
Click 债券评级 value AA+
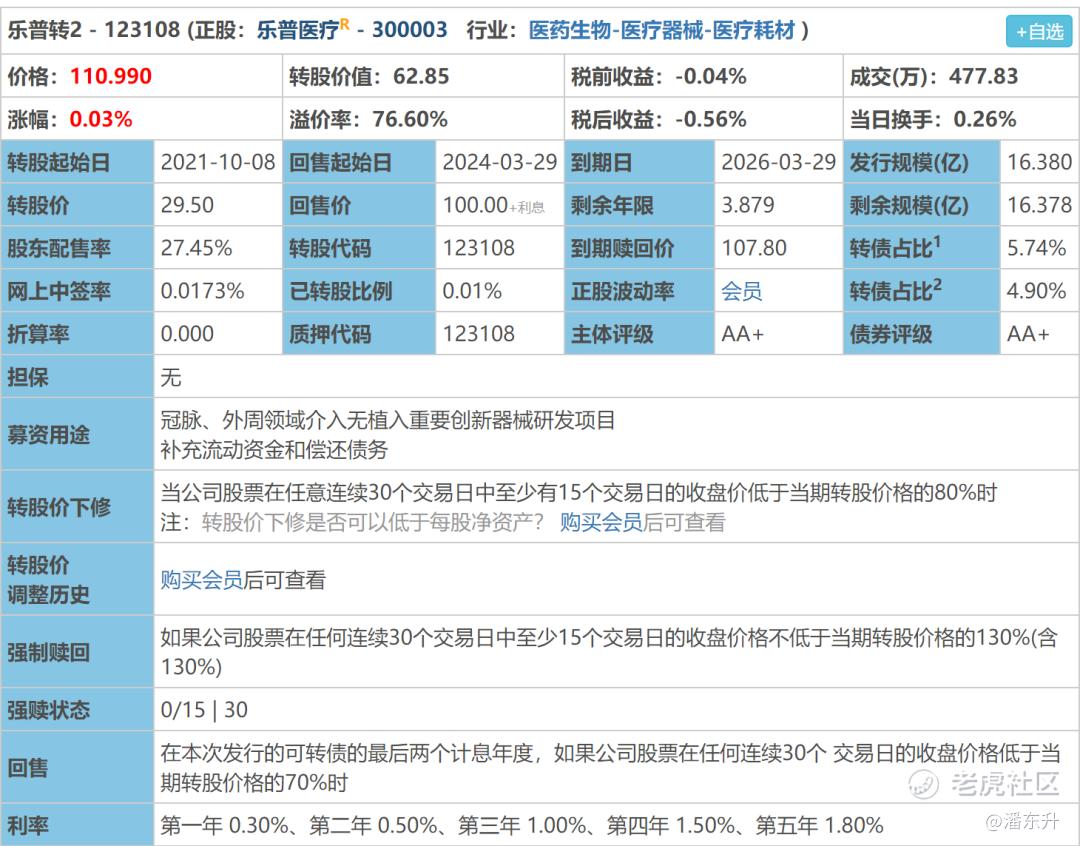click(x=1028, y=334)
